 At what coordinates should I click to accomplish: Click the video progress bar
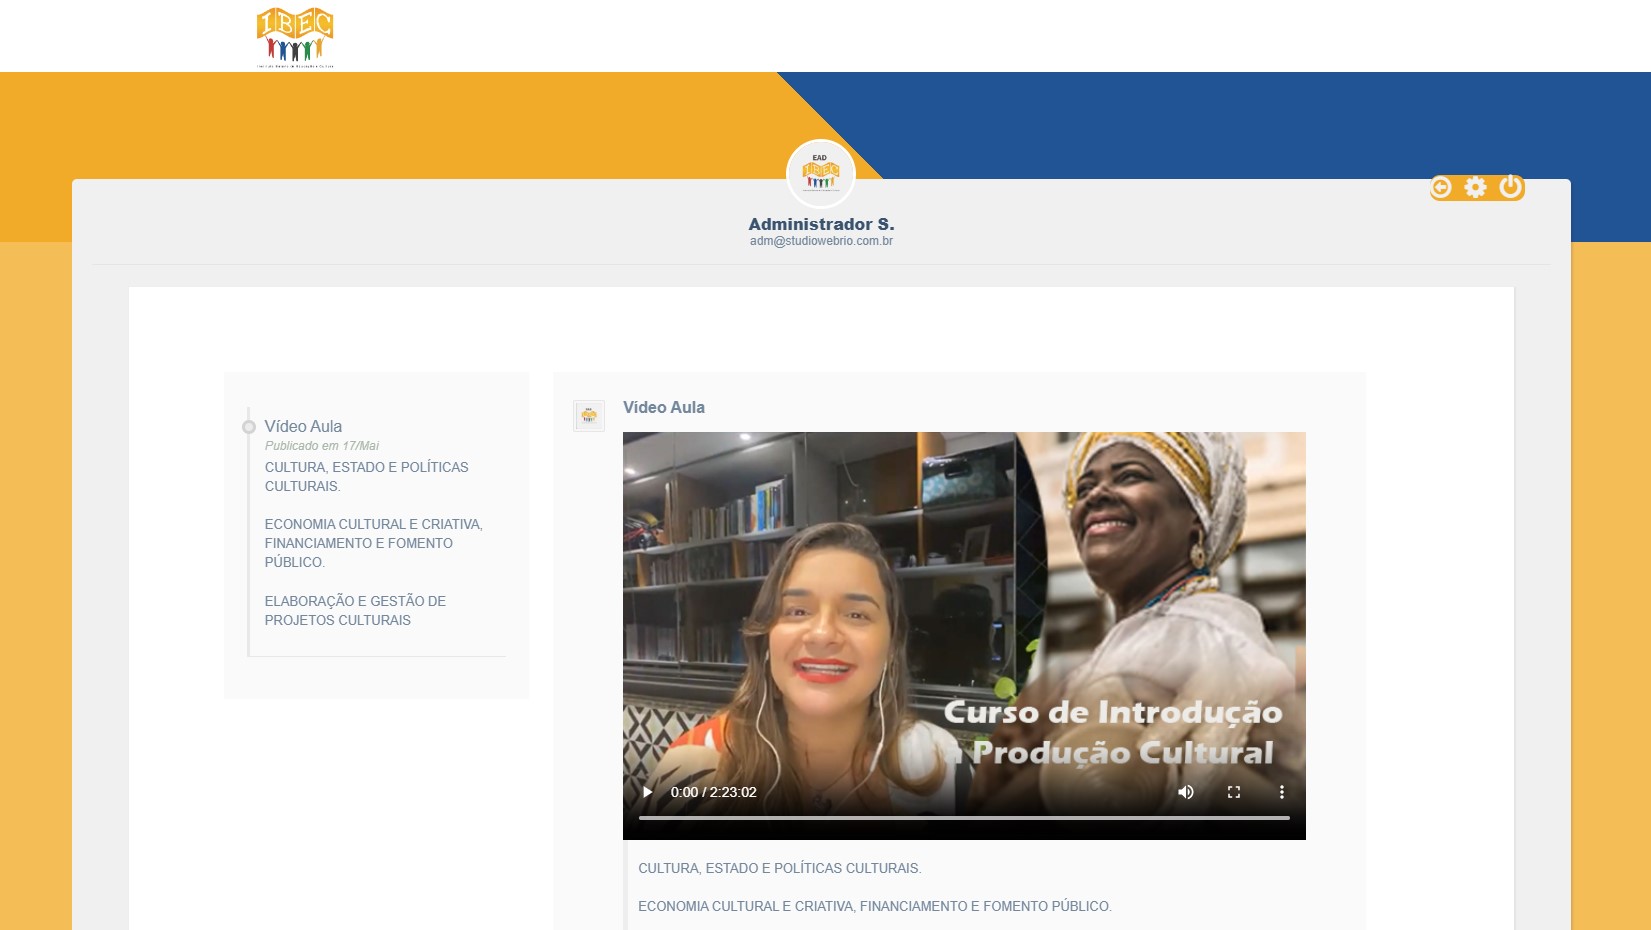click(964, 818)
